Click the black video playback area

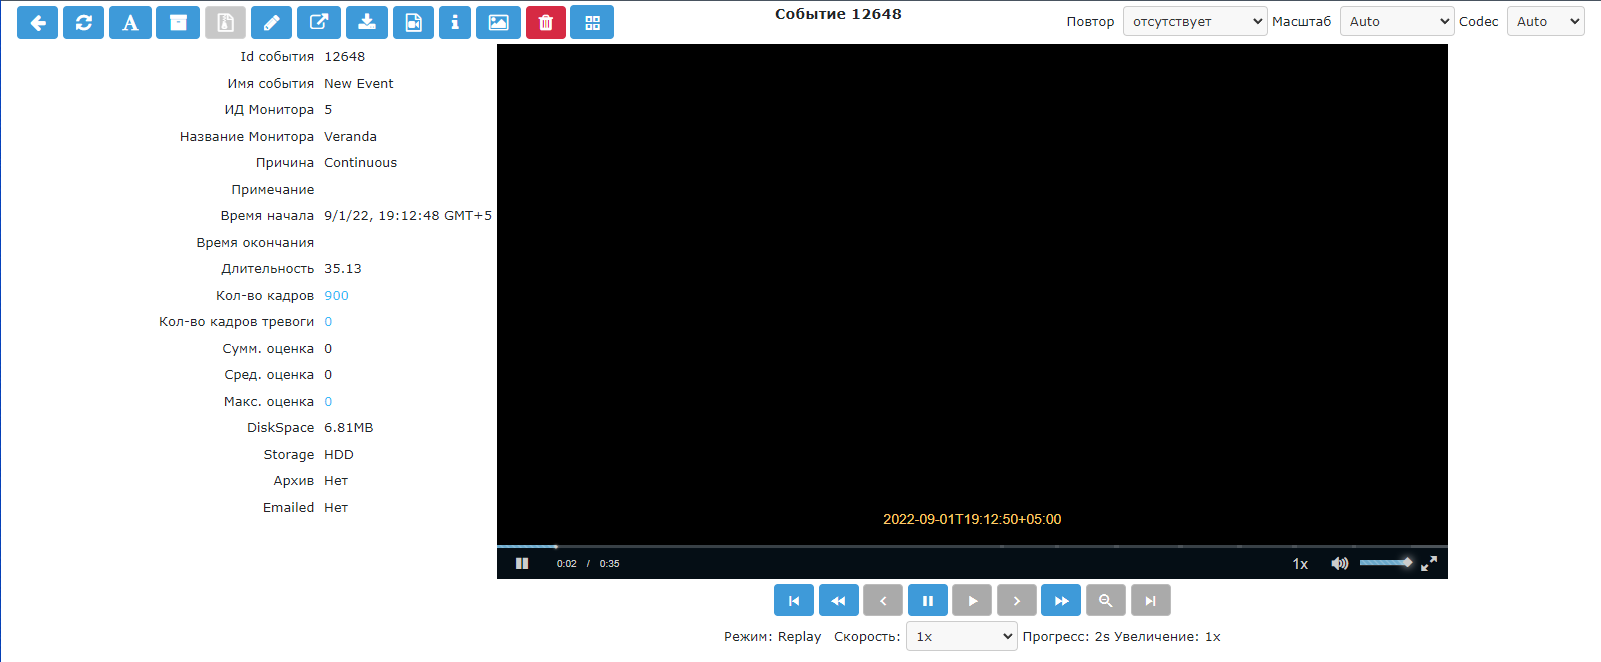coord(972,294)
